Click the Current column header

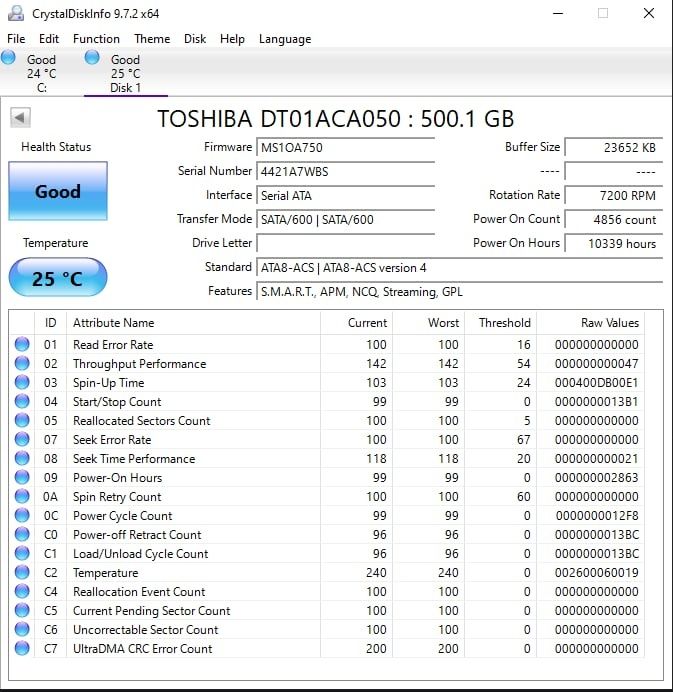click(357, 323)
